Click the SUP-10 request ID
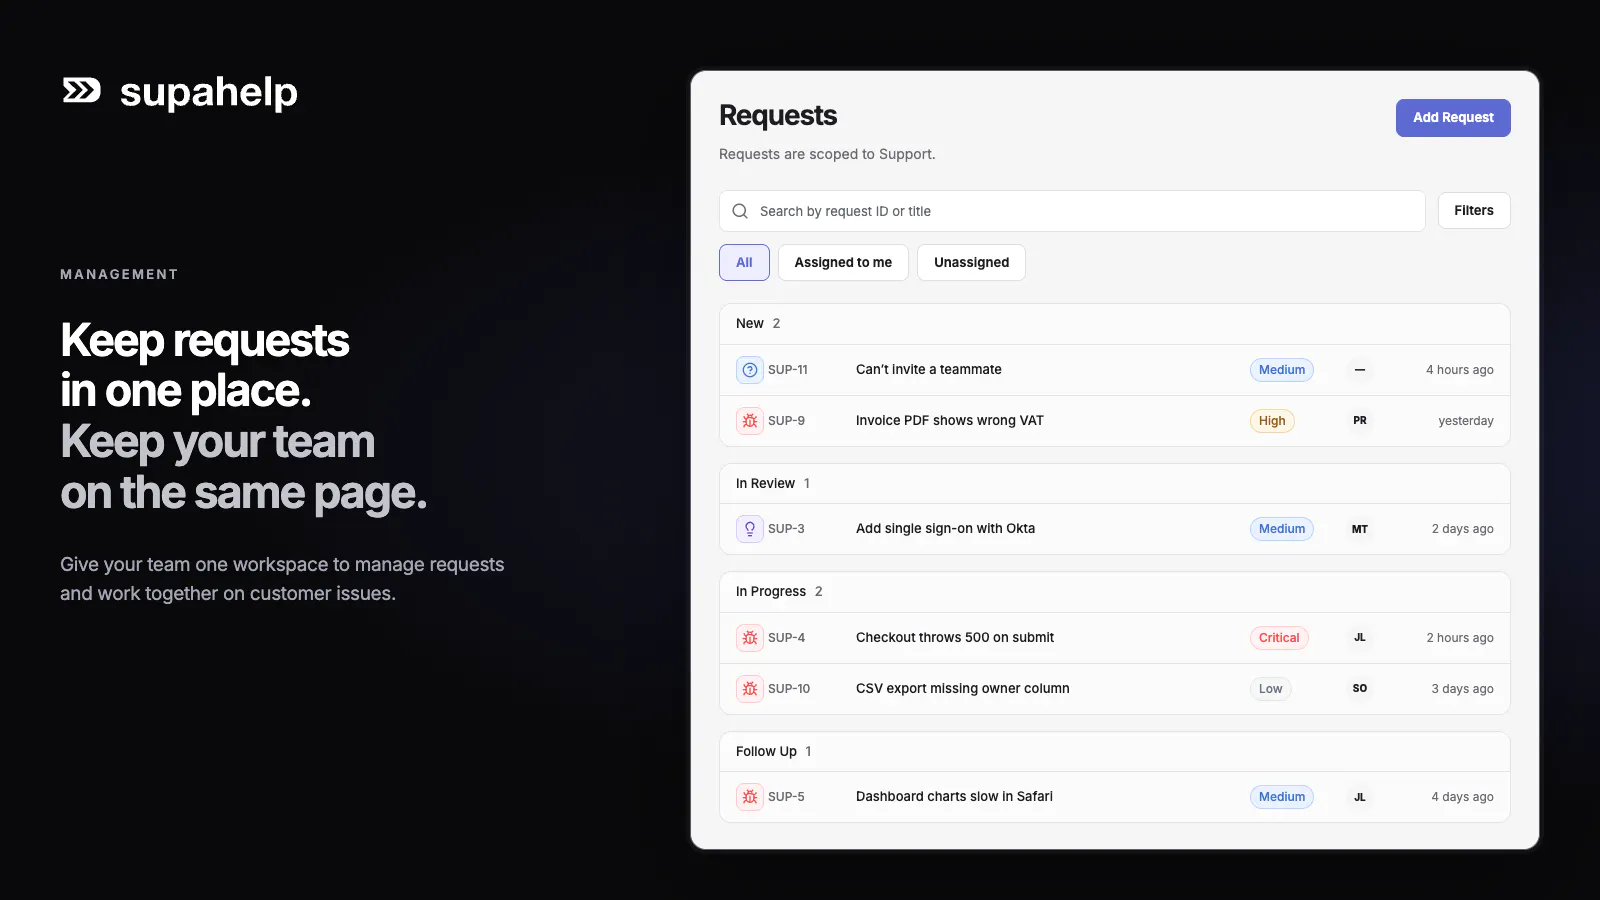The height and width of the screenshot is (900, 1600). pyautogui.click(x=789, y=689)
